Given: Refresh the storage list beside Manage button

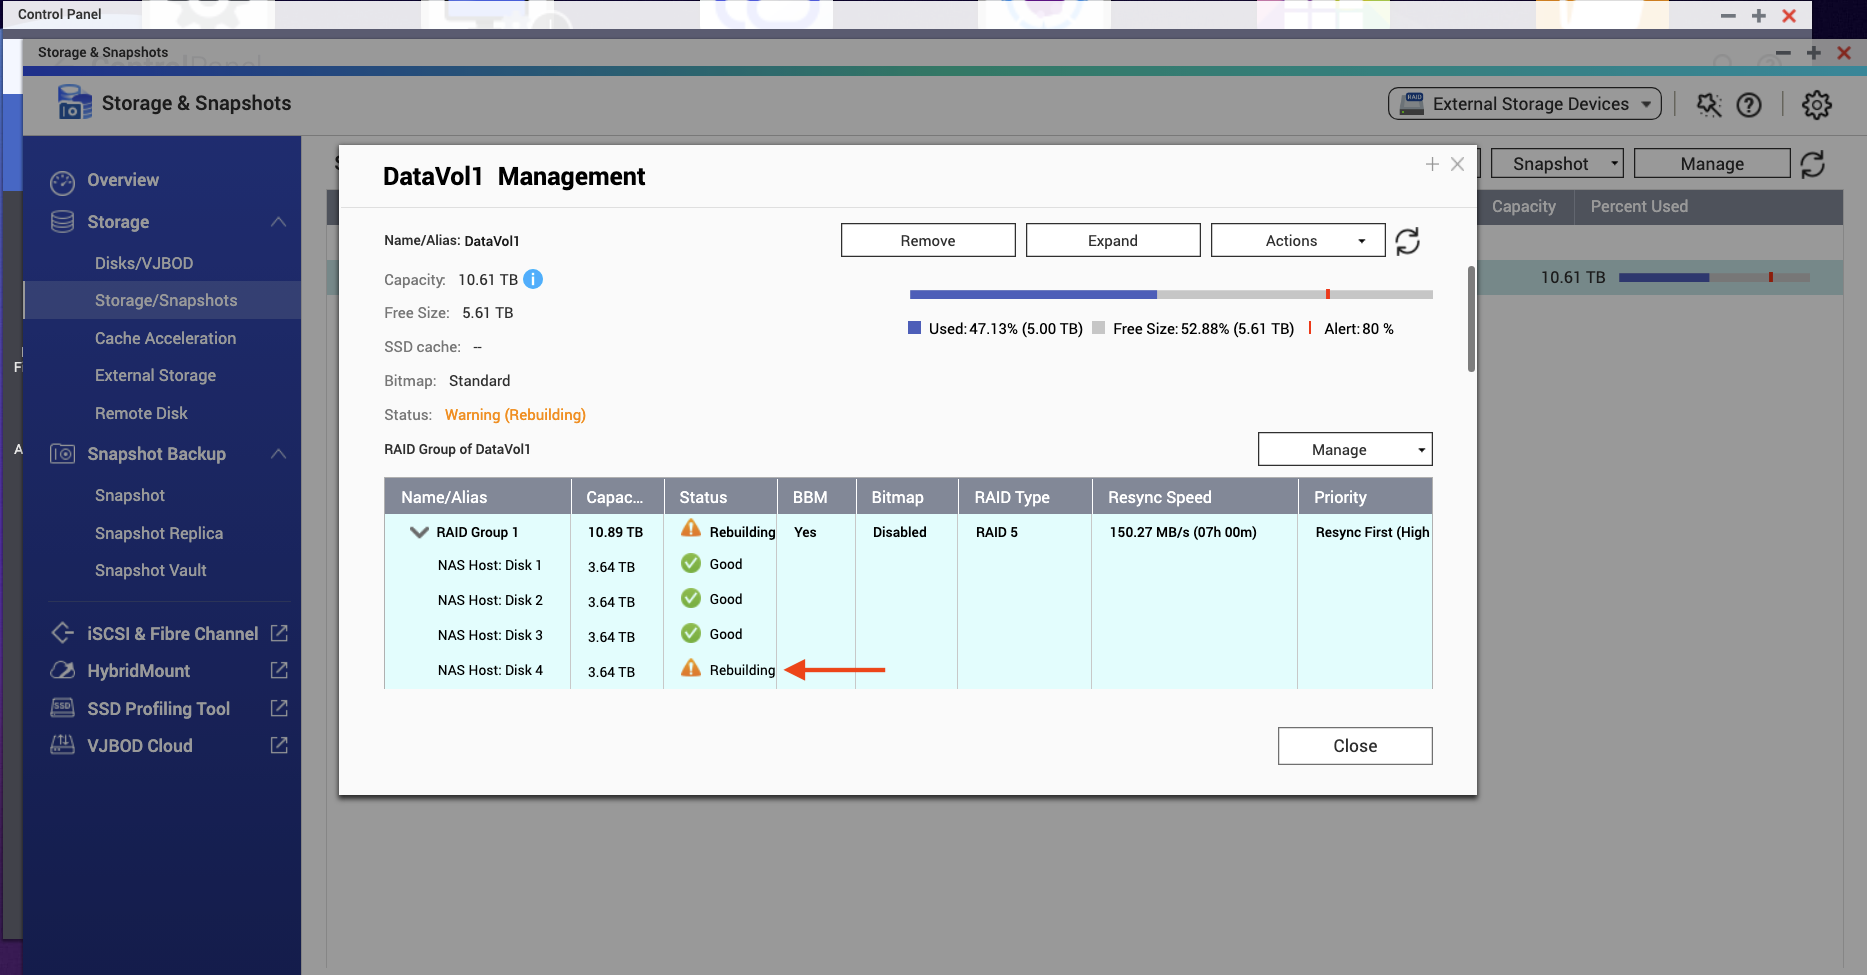Looking at the screenshot, I should (x=1812, y=164).
